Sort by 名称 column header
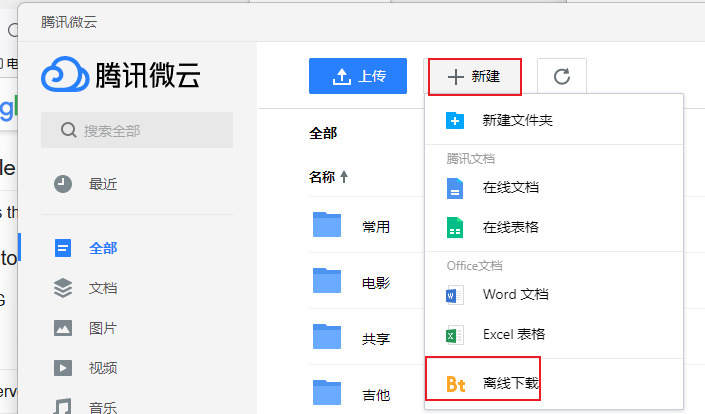The height and width of the screenshot is (414, 705). [x=322, y=177]
